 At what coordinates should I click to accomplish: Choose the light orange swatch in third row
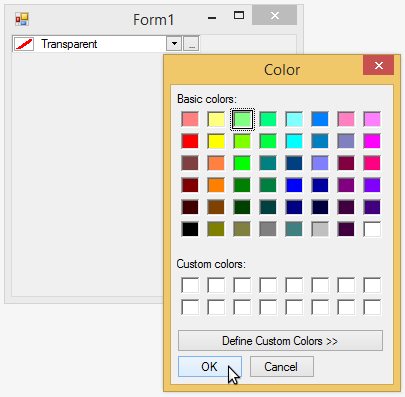click(x=216, y=163)
